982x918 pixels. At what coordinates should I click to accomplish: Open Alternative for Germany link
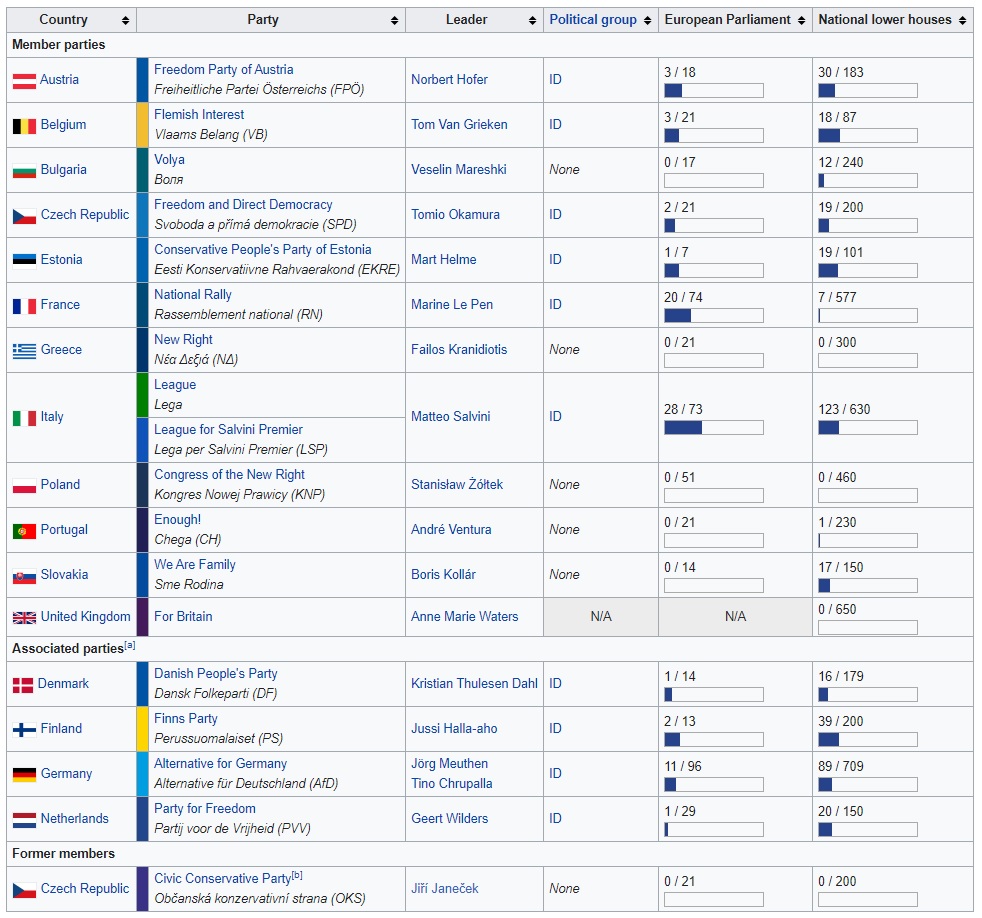pyautogui.click(x=220, y=763)
